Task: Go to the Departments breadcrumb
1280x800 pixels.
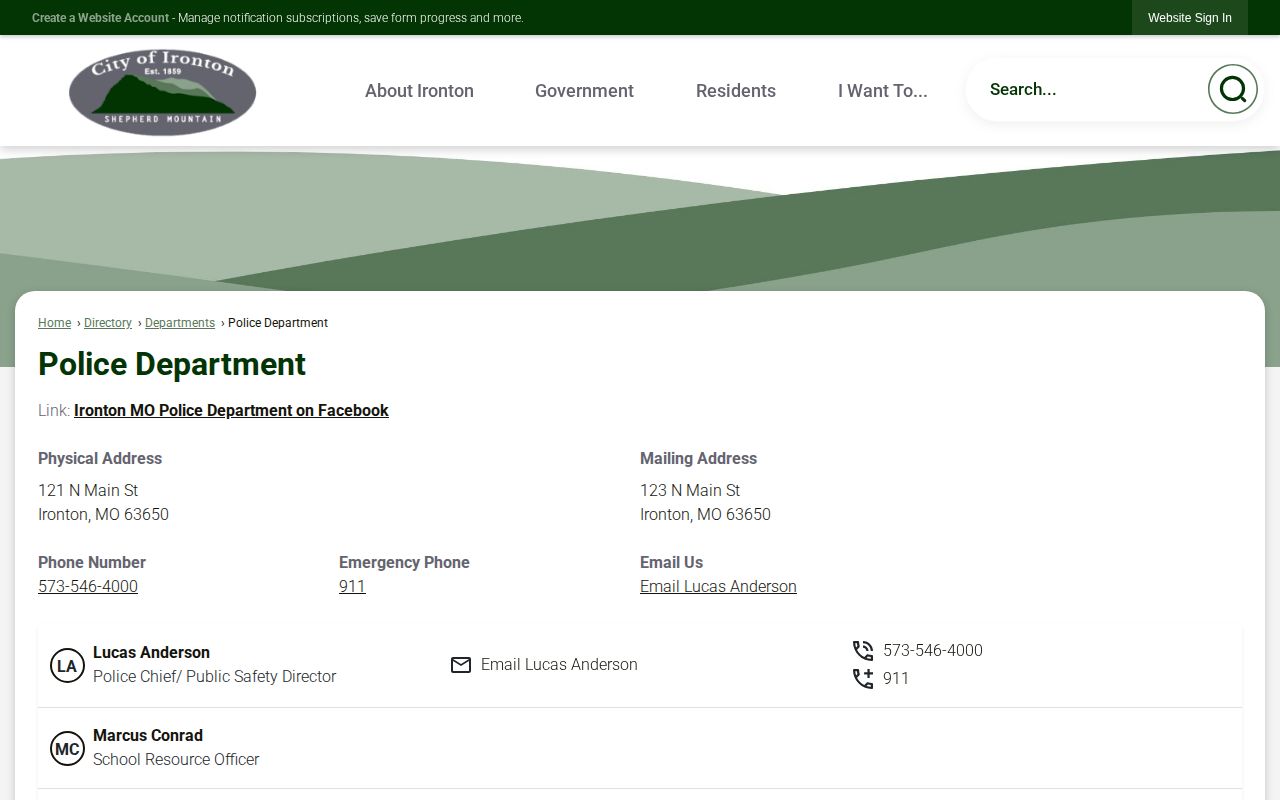Action: click(180, 323)
